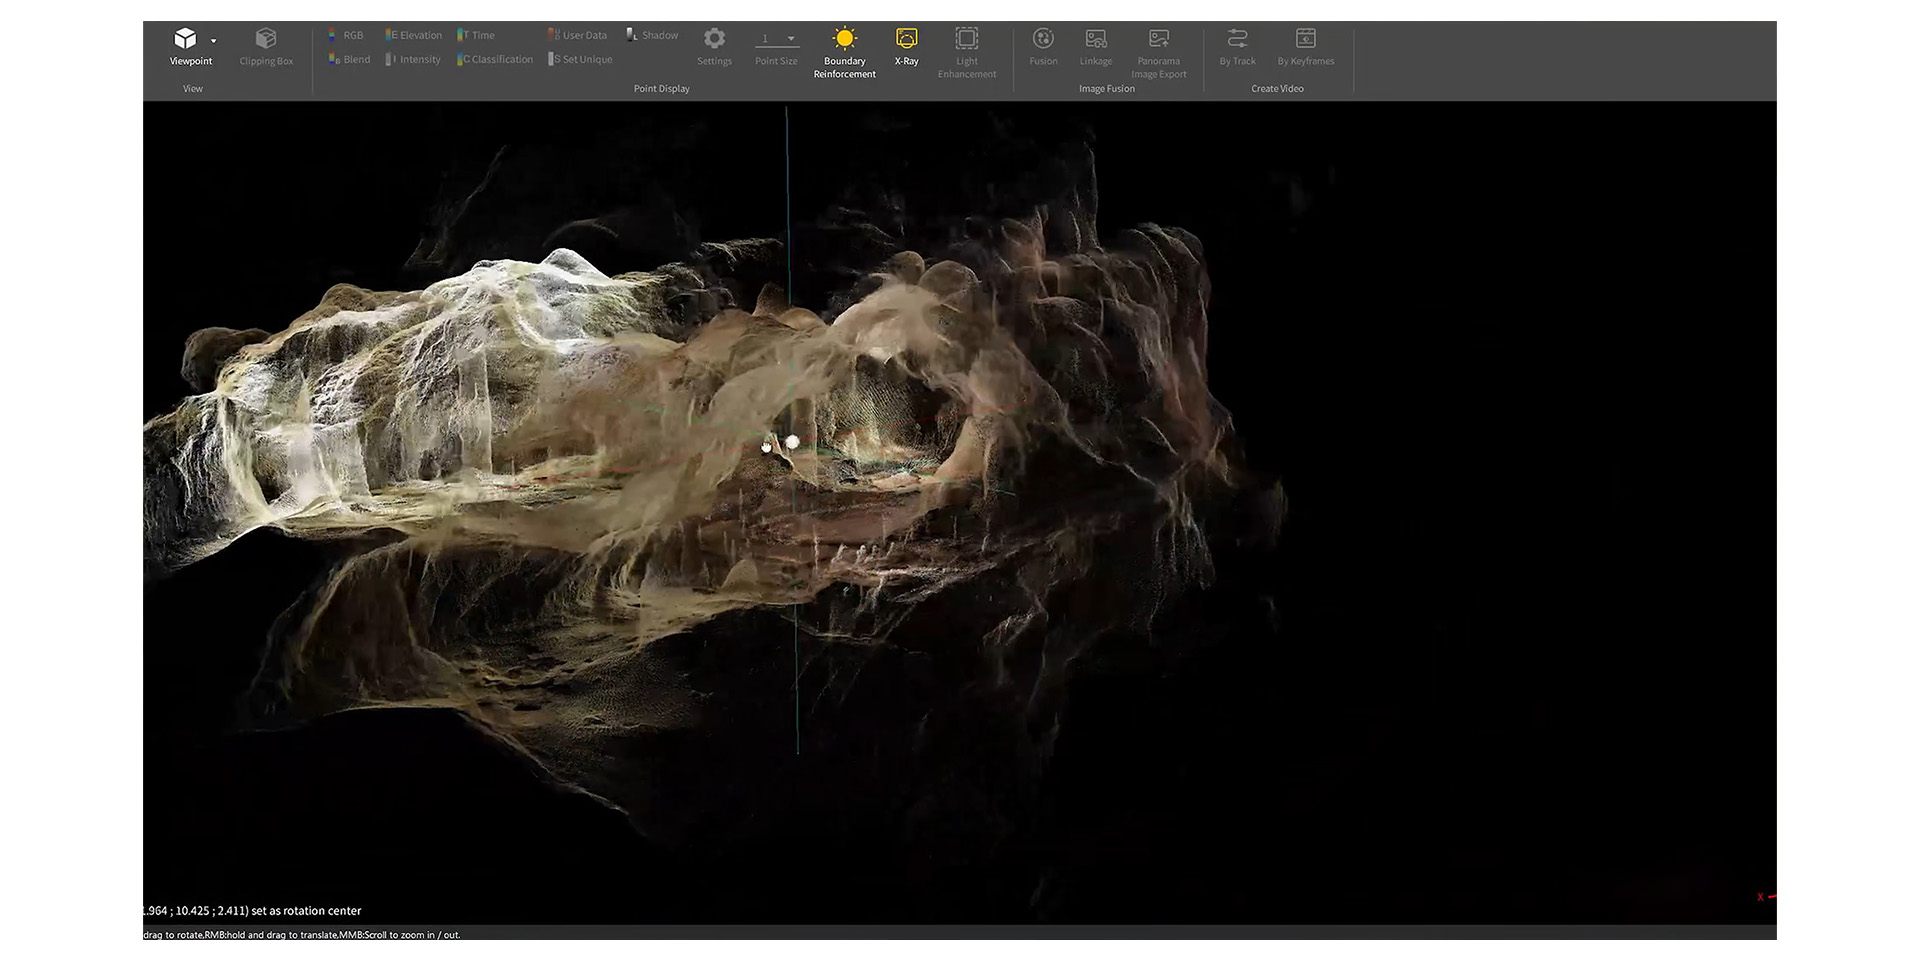Image resolution: width=1920 pixels, height=961 pixels.
Task: Toggle X-Ray view mode
Action: click(x=906, y=39)
